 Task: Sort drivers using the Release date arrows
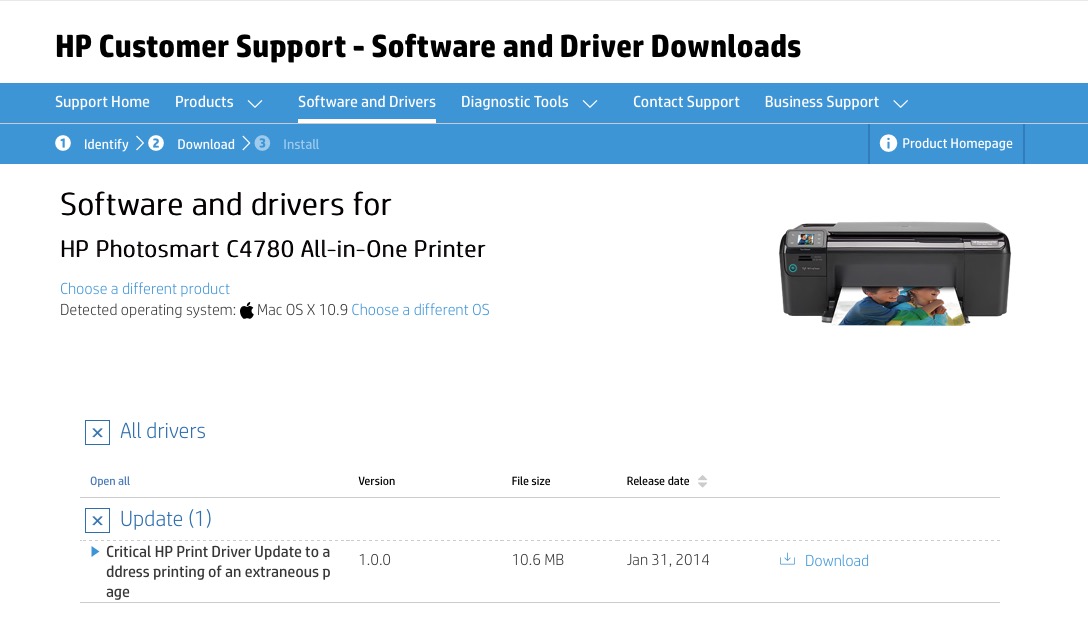coord(702,481)
